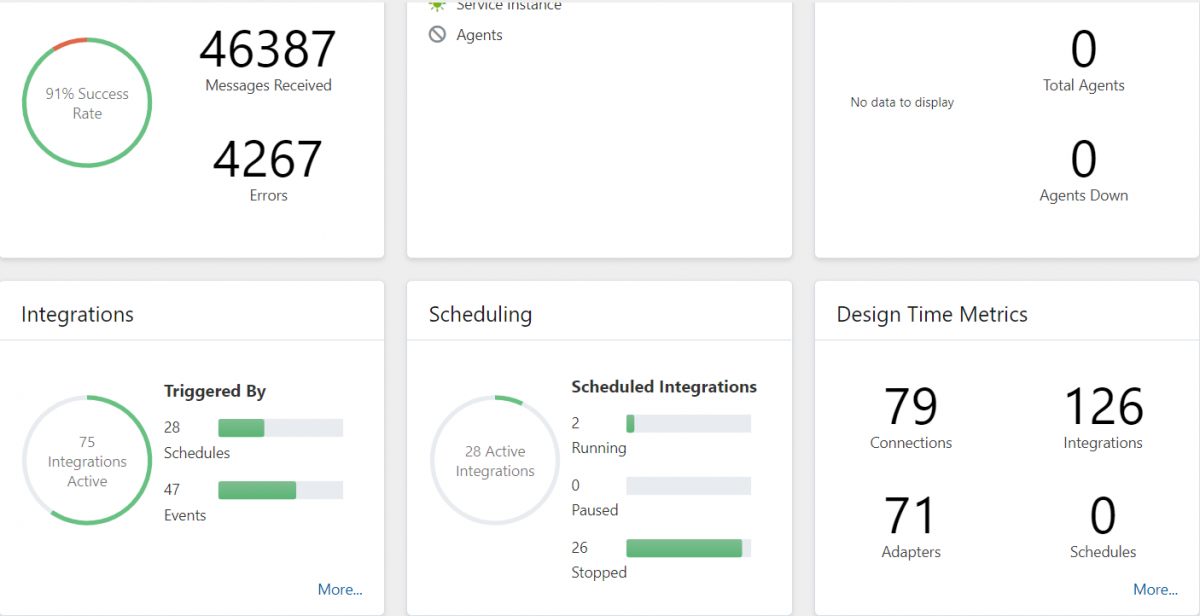
Task: Select the 0 Total Agents metric
Action: 1083,52
